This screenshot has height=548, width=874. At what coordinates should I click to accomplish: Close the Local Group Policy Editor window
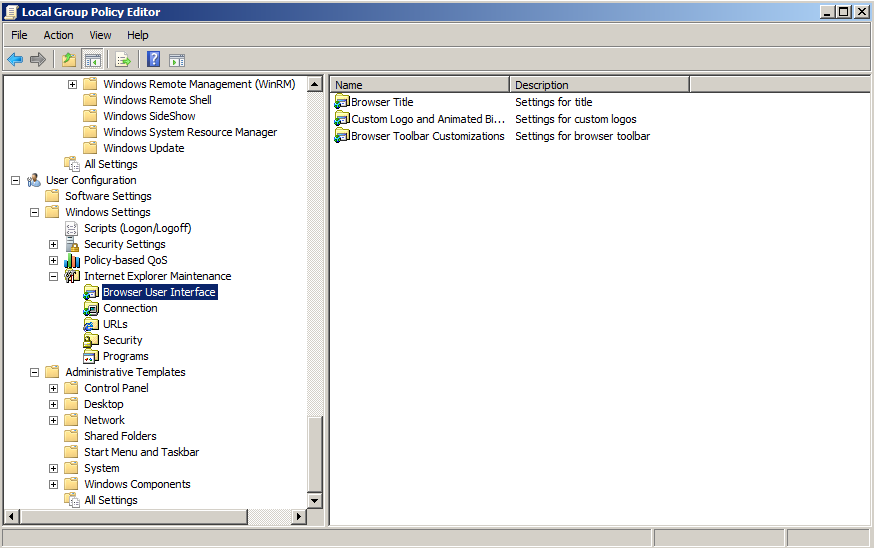coord(861,12)
